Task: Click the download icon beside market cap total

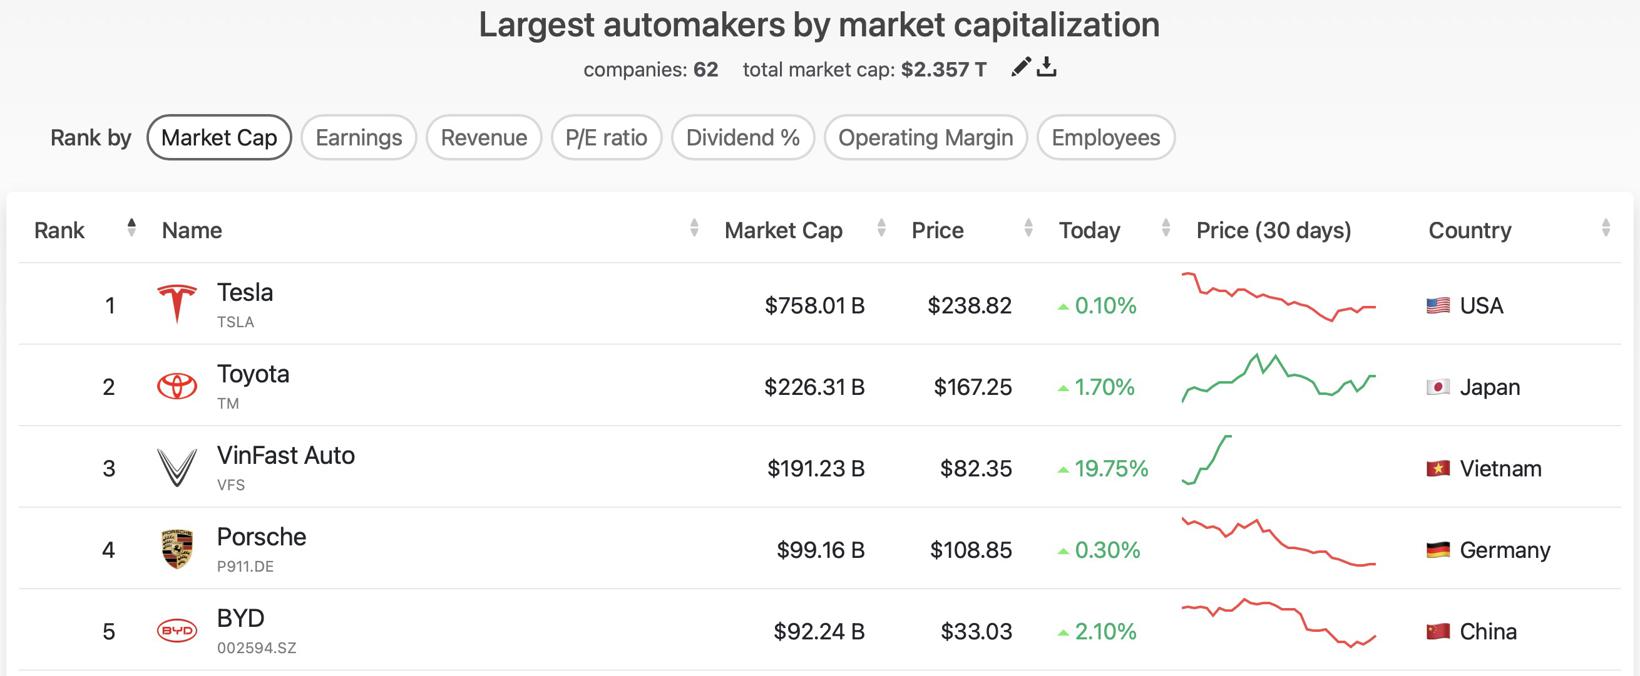Action: click(1047, 67)
